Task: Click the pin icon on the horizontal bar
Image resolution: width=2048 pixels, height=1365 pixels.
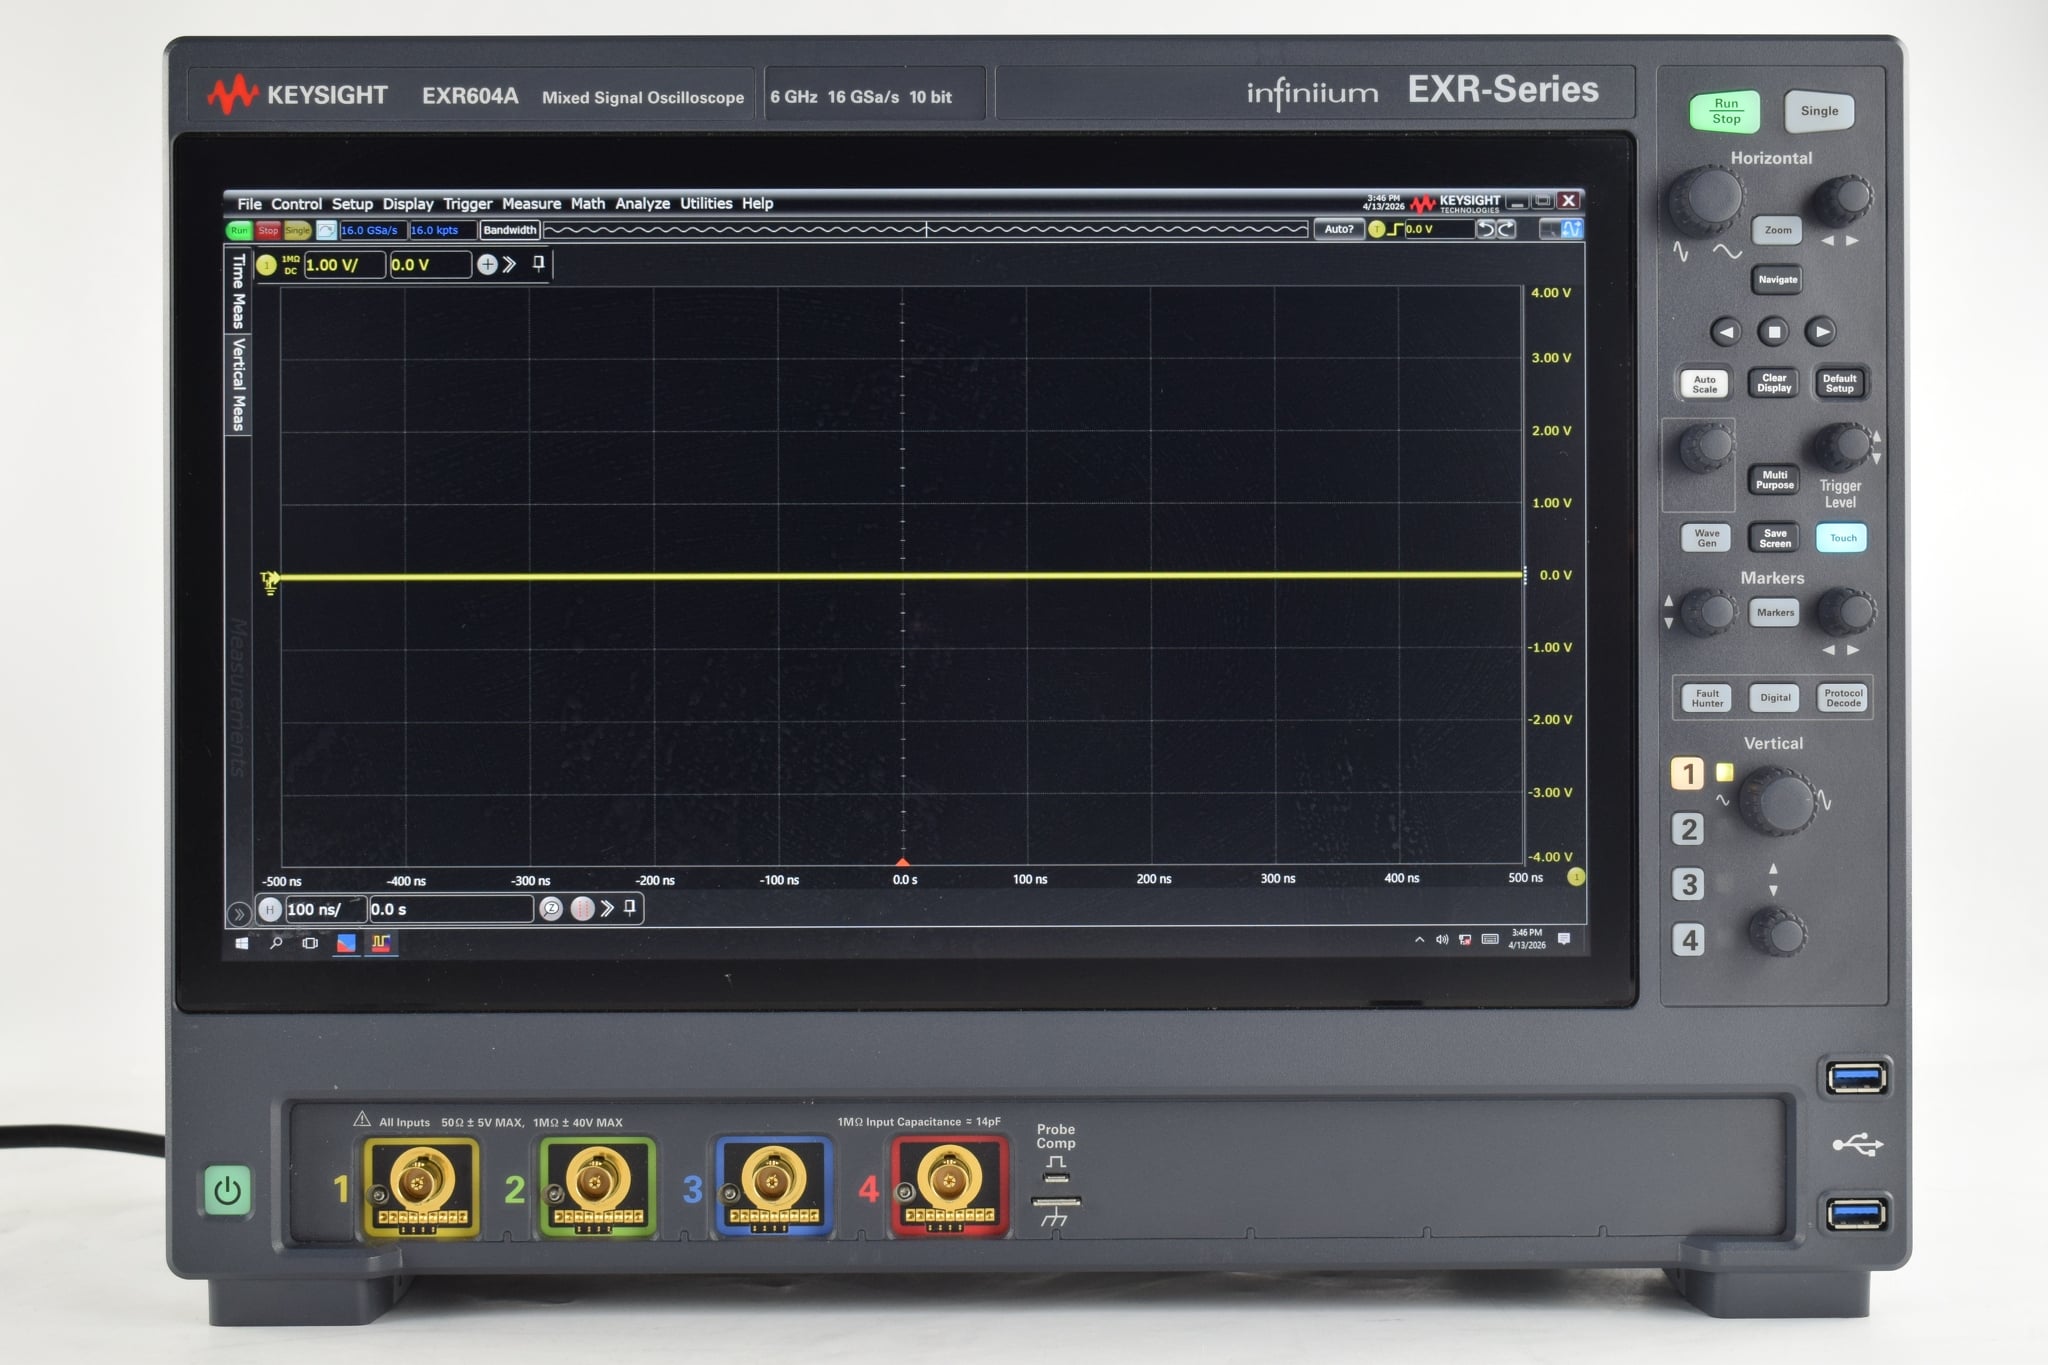Action: [630, 907]
